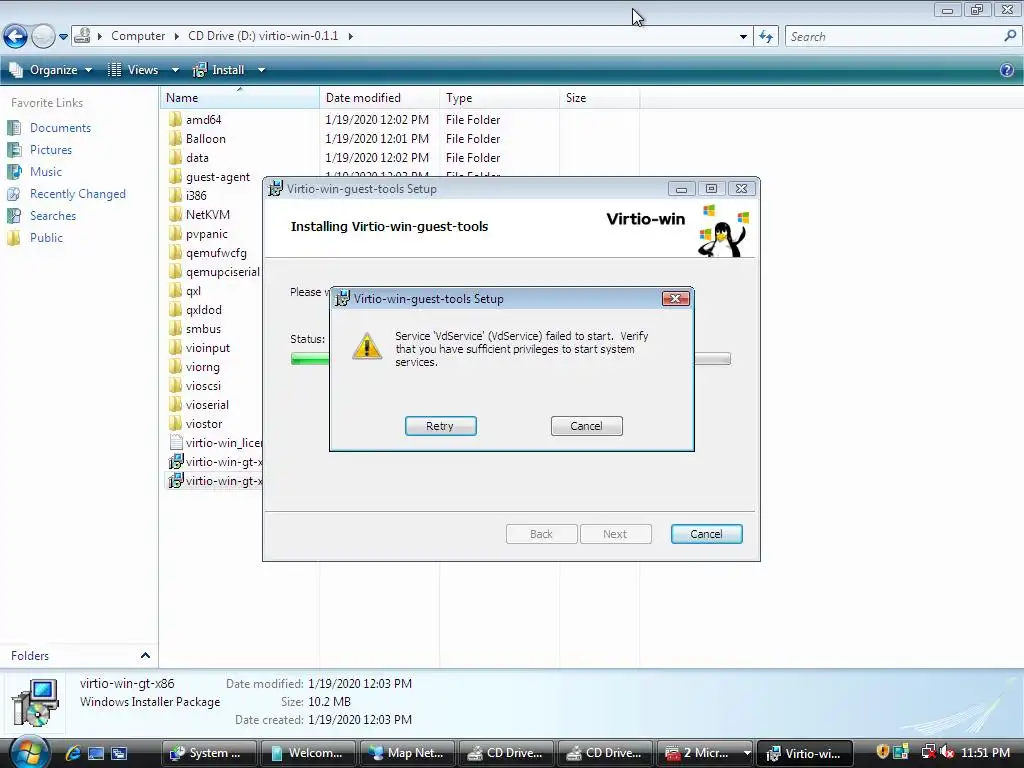
Task: Sort by the Size column header
Action: point(600,98)
